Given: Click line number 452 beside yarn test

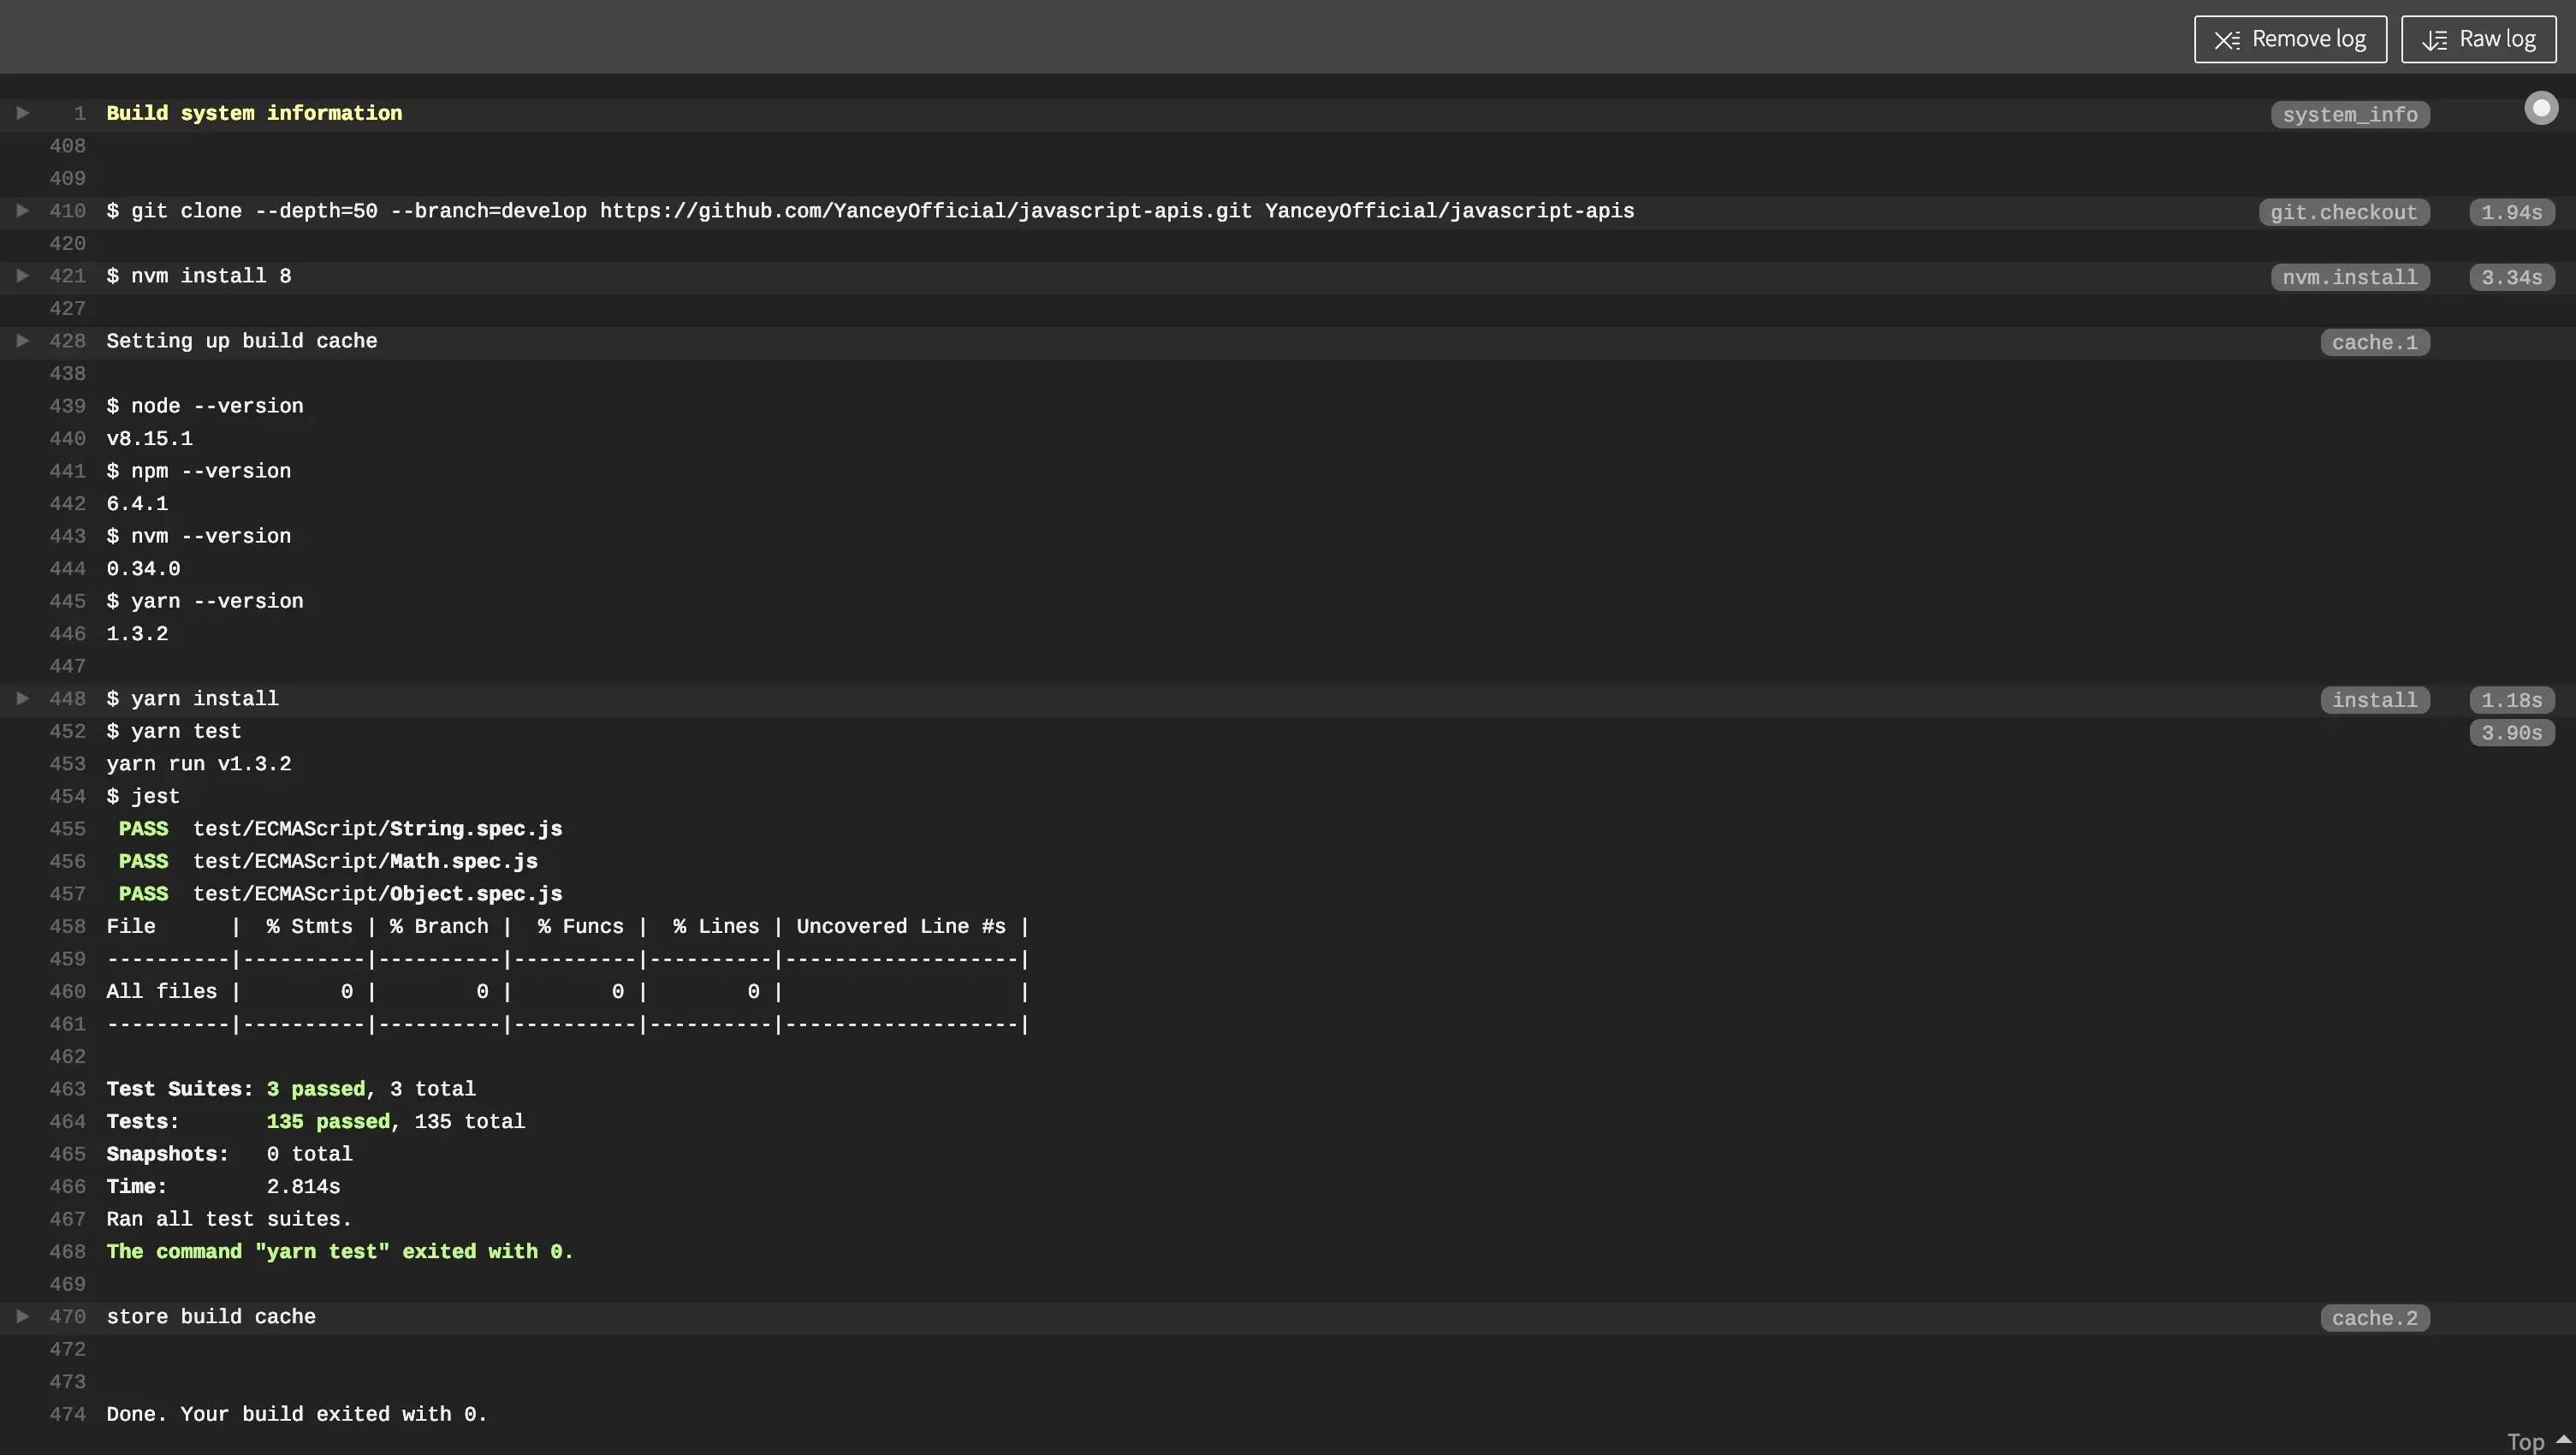Looking at the screenshot, I should pyautogui.click(x=67, y=731).
